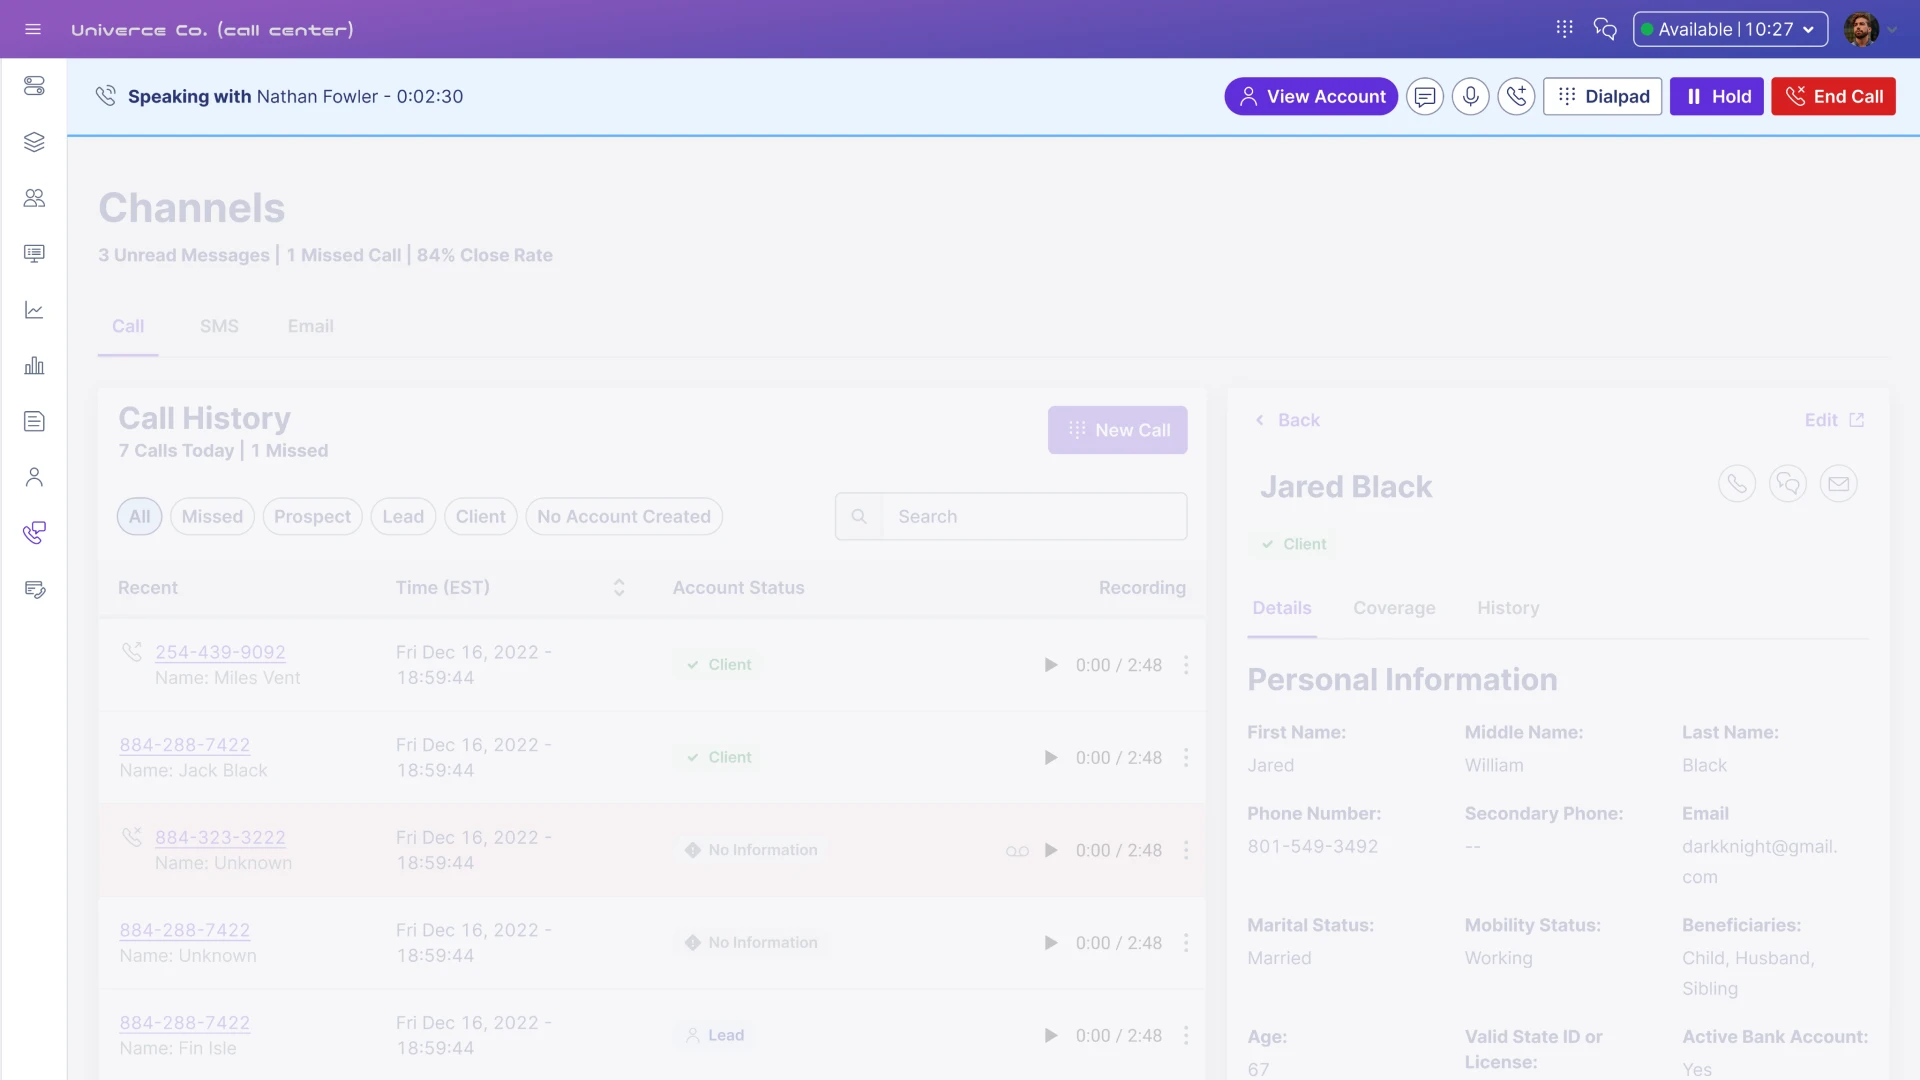This screenshot has height=1080, width=1920.
Task: Open the call chat message icon
Action: [x=1424, y=97]
